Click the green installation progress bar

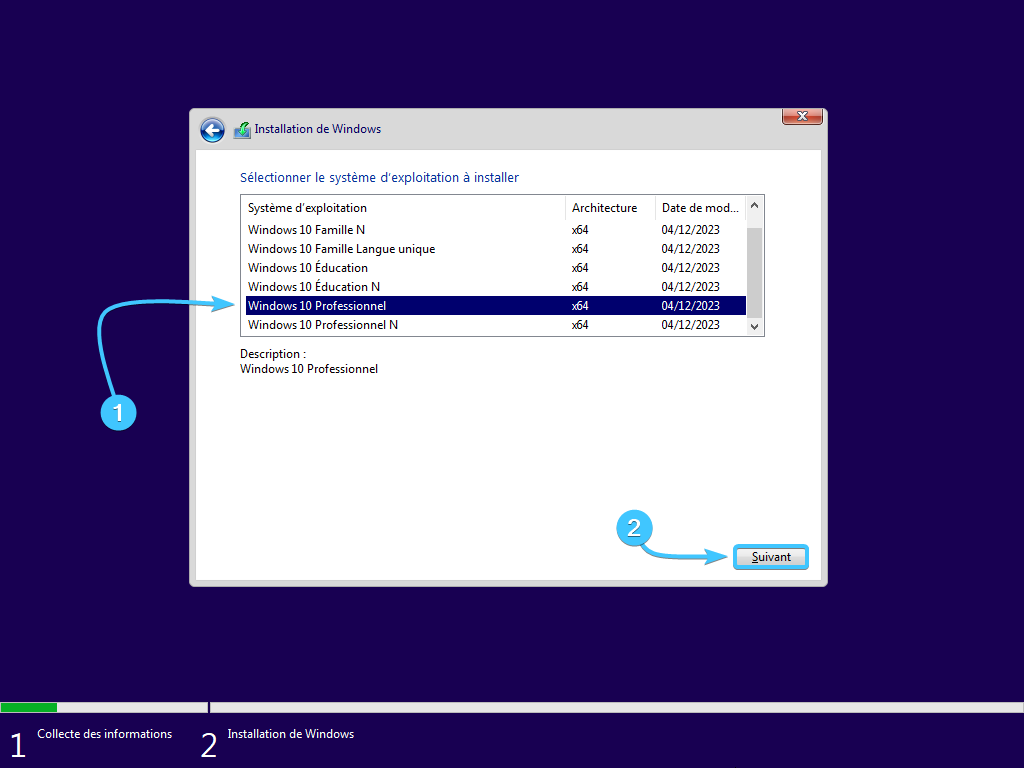29,707
